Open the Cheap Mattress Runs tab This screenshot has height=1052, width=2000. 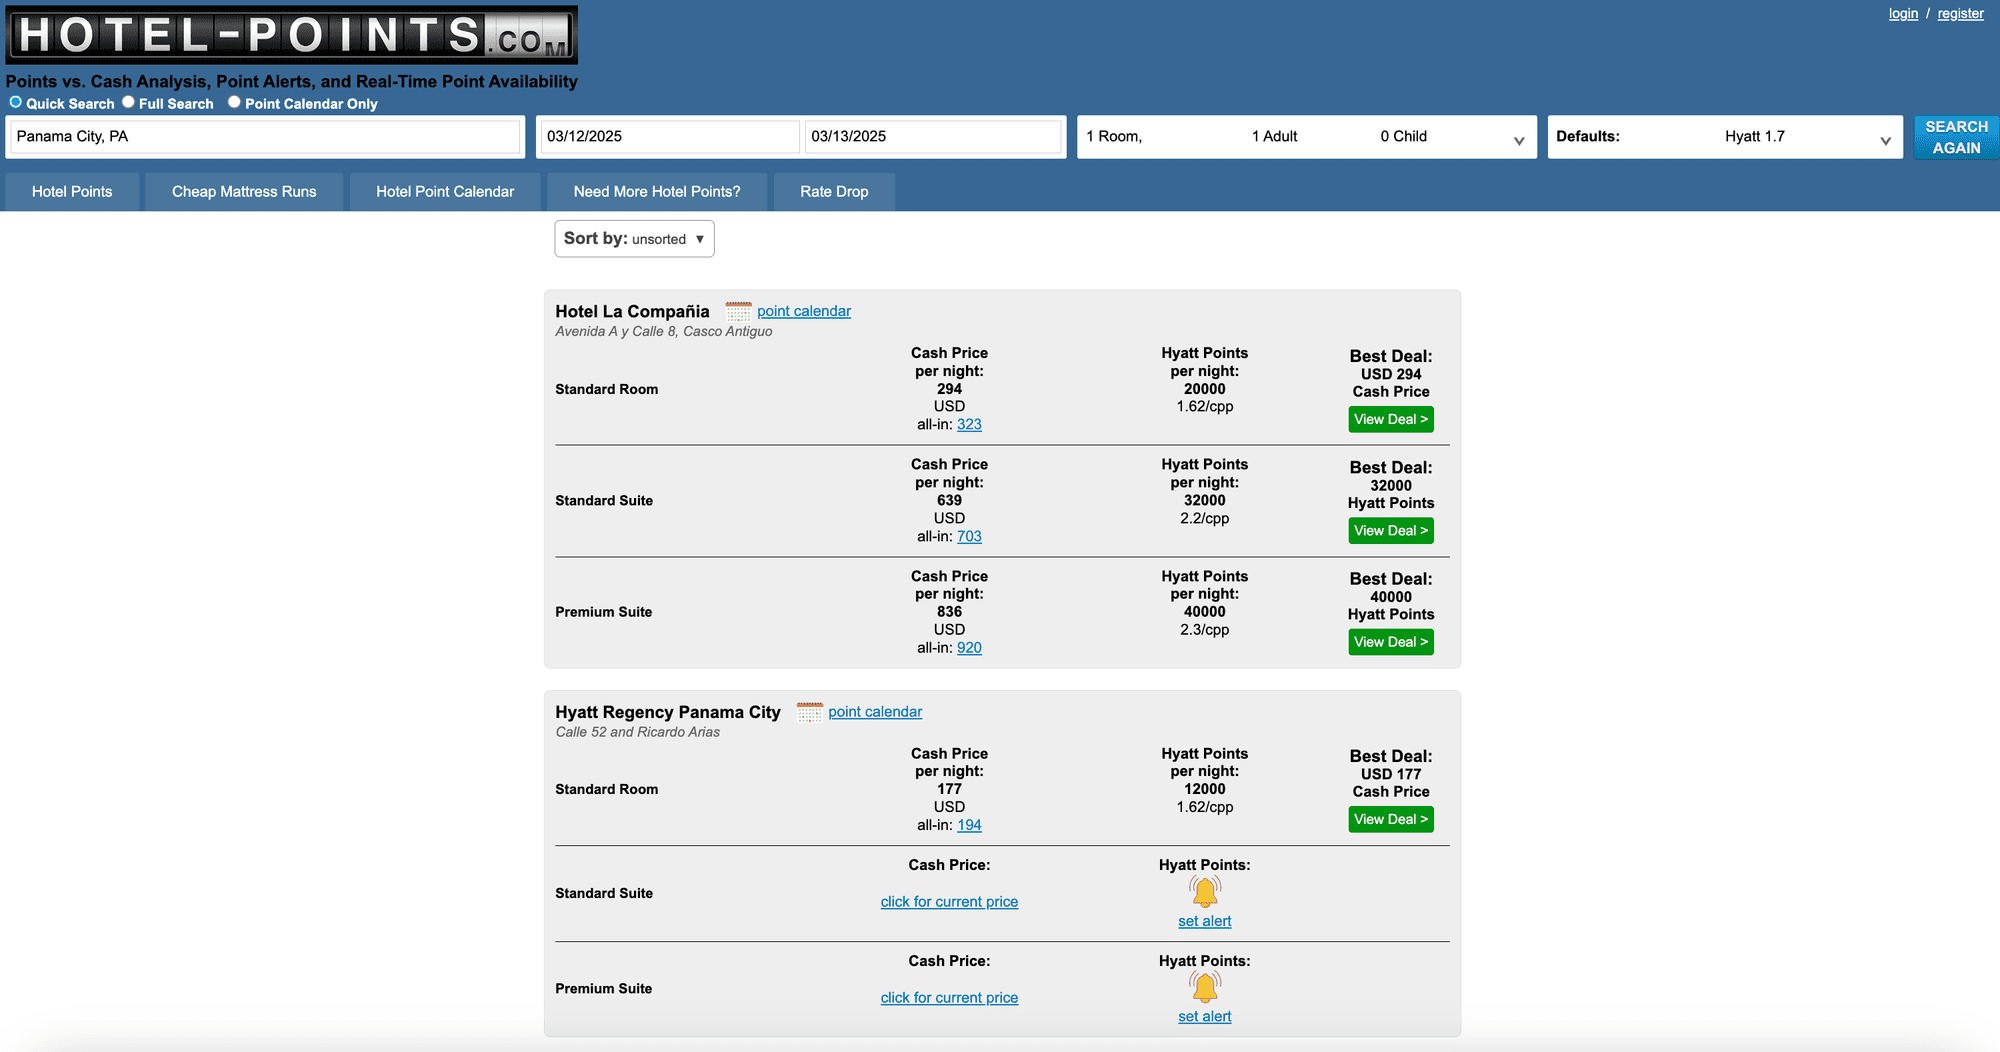click(244, 192)
